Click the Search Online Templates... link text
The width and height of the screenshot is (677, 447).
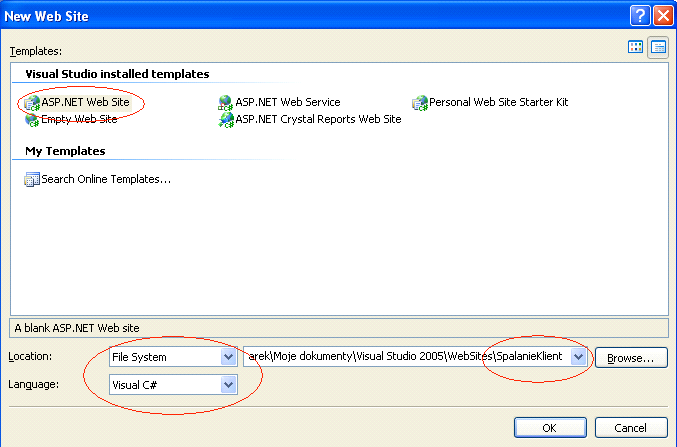tap(106, 179)
